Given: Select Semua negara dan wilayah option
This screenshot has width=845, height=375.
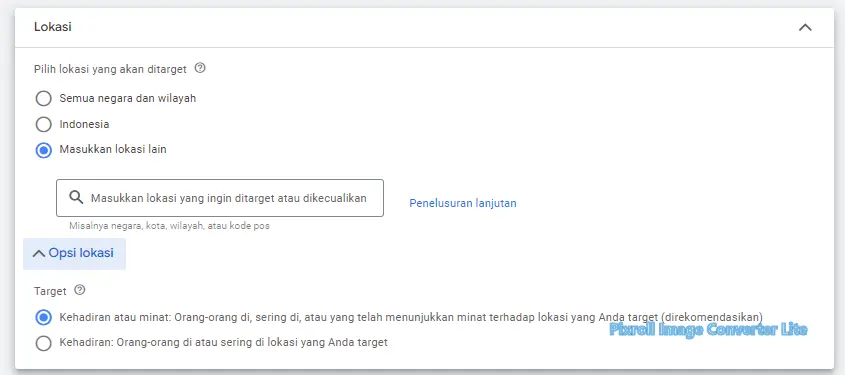Looking at the screenshot, I should click(x=44, y=99).
